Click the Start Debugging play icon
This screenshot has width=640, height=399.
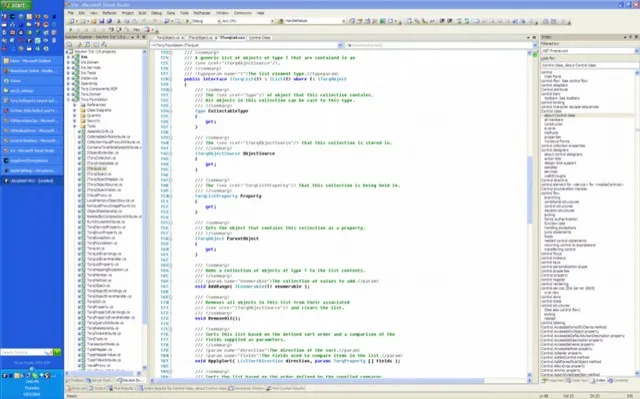187,21
